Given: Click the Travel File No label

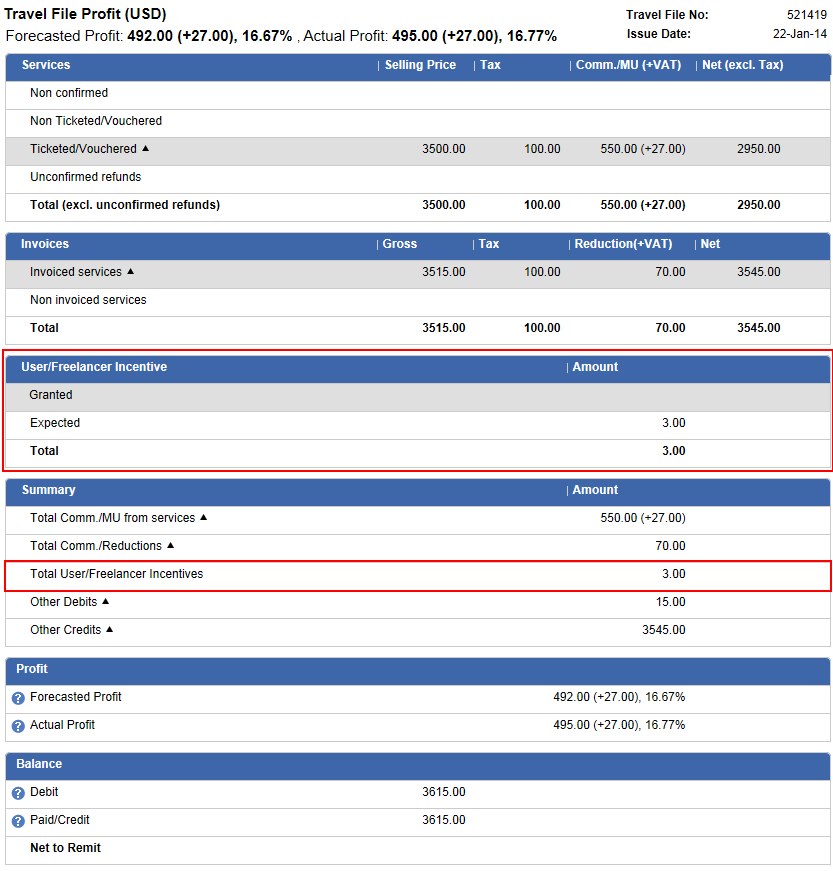Looking at the screenshot, I should coord(667,15).
